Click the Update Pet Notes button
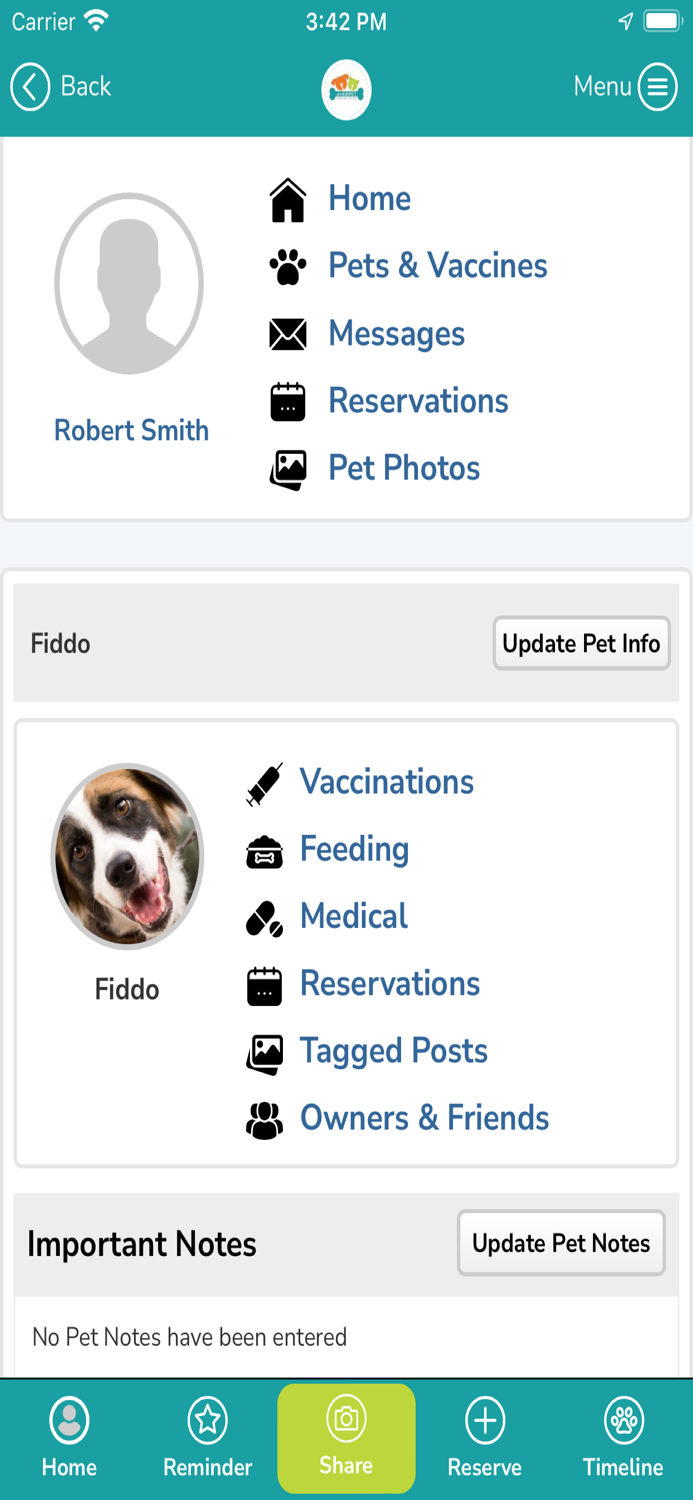693x1500 pixels. click(x=561, y=1243)
